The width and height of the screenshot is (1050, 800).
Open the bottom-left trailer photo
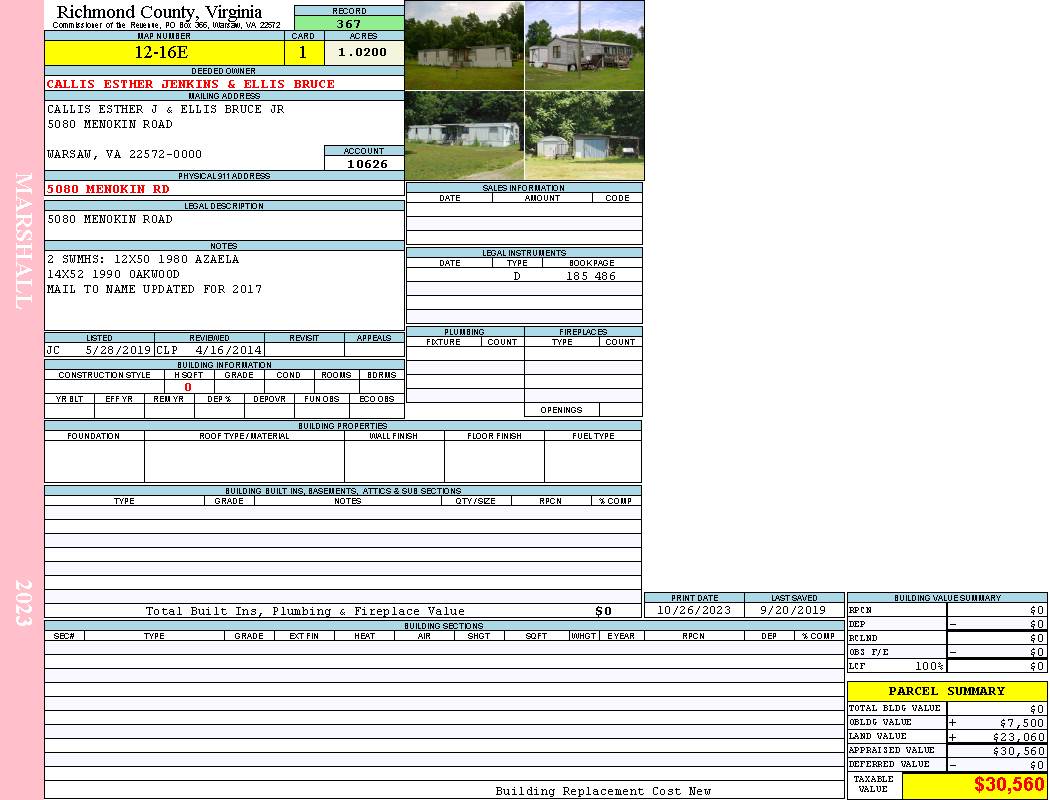click(464, 135)
